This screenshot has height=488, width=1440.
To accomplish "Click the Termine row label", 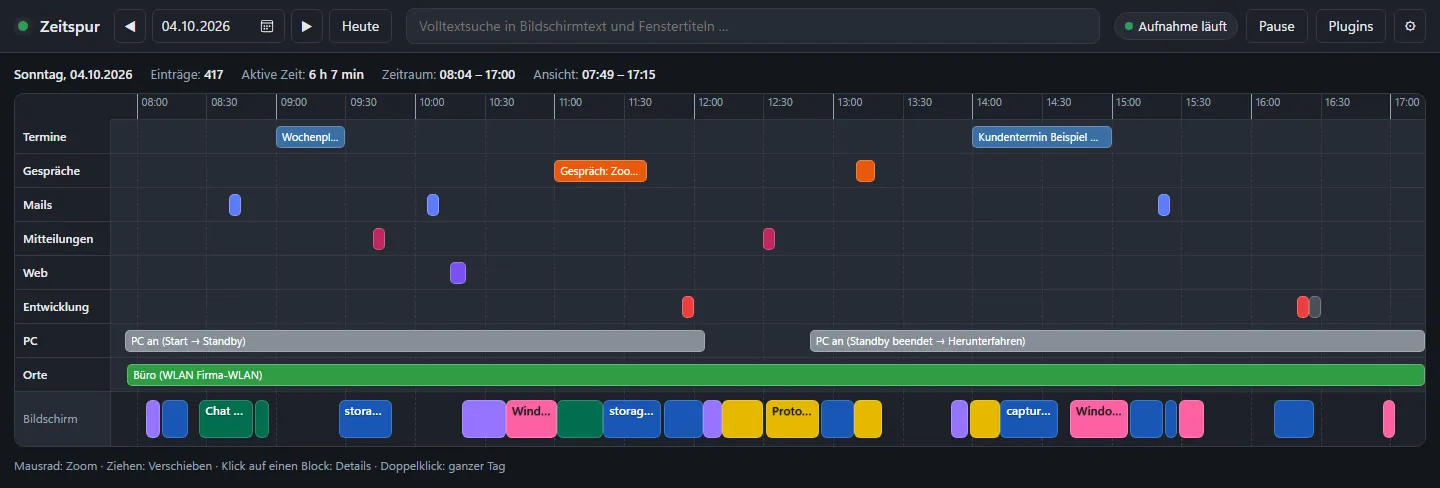I will [45, 137].
